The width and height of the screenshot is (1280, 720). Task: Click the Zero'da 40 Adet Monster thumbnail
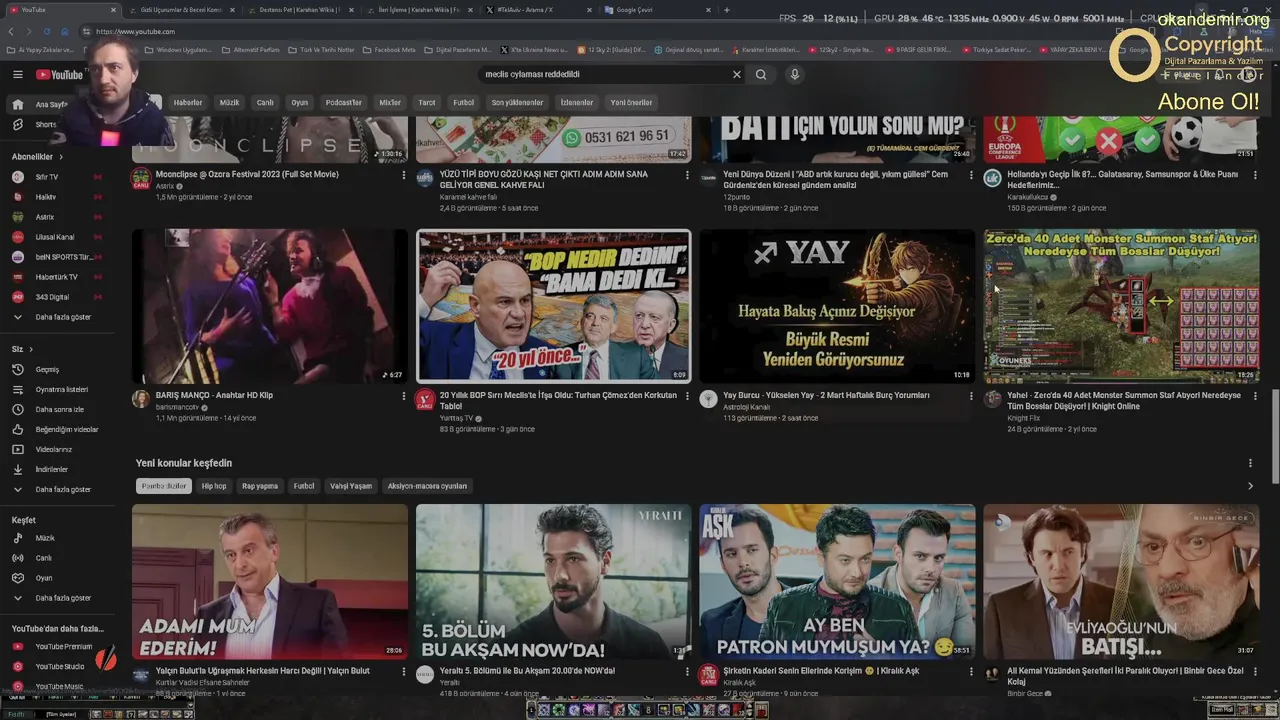coord(1121,306)
